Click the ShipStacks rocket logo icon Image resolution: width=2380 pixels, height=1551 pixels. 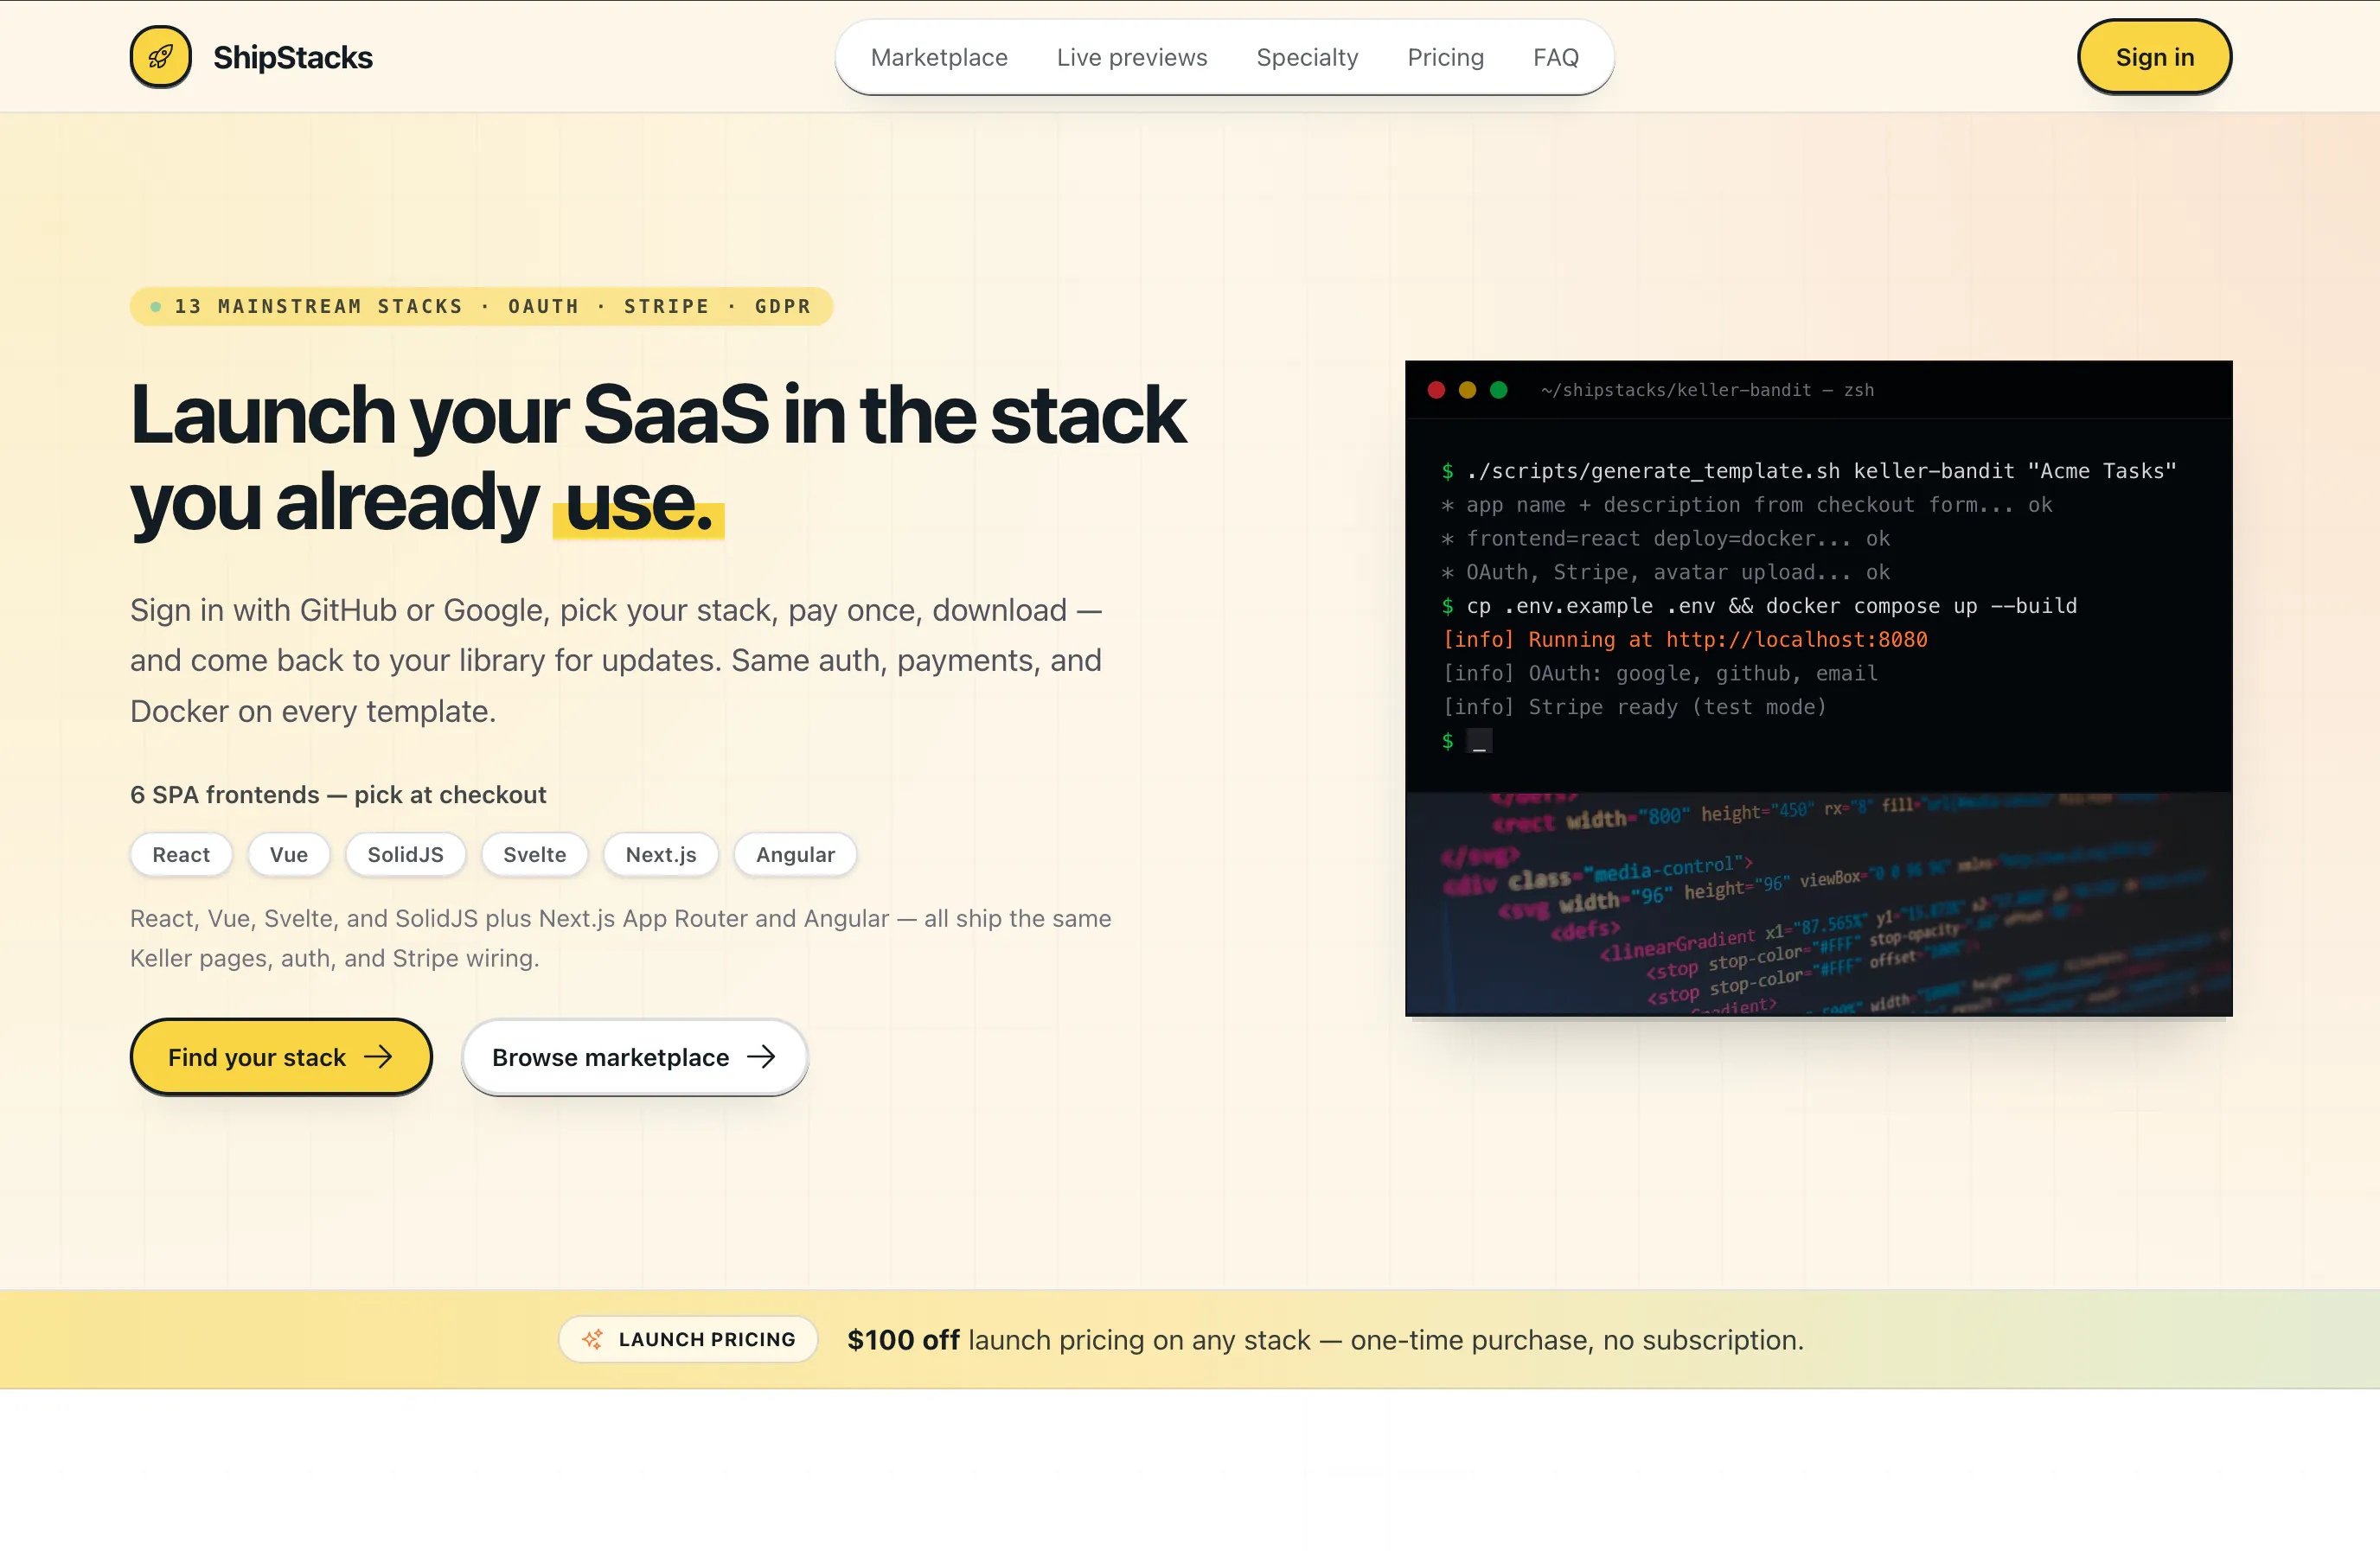pyautogui.click(x=160, y=57)
